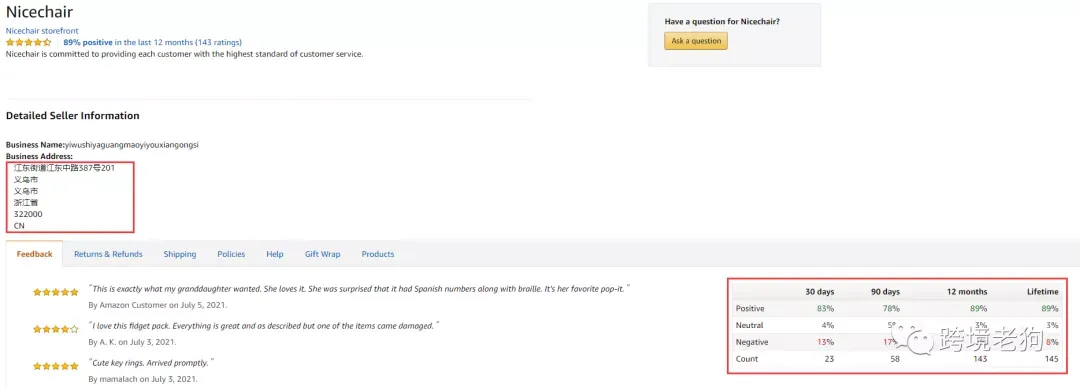The image size is (1080, 387).
Task: Open the Nicechair storefront link
Action: point(42,31)
